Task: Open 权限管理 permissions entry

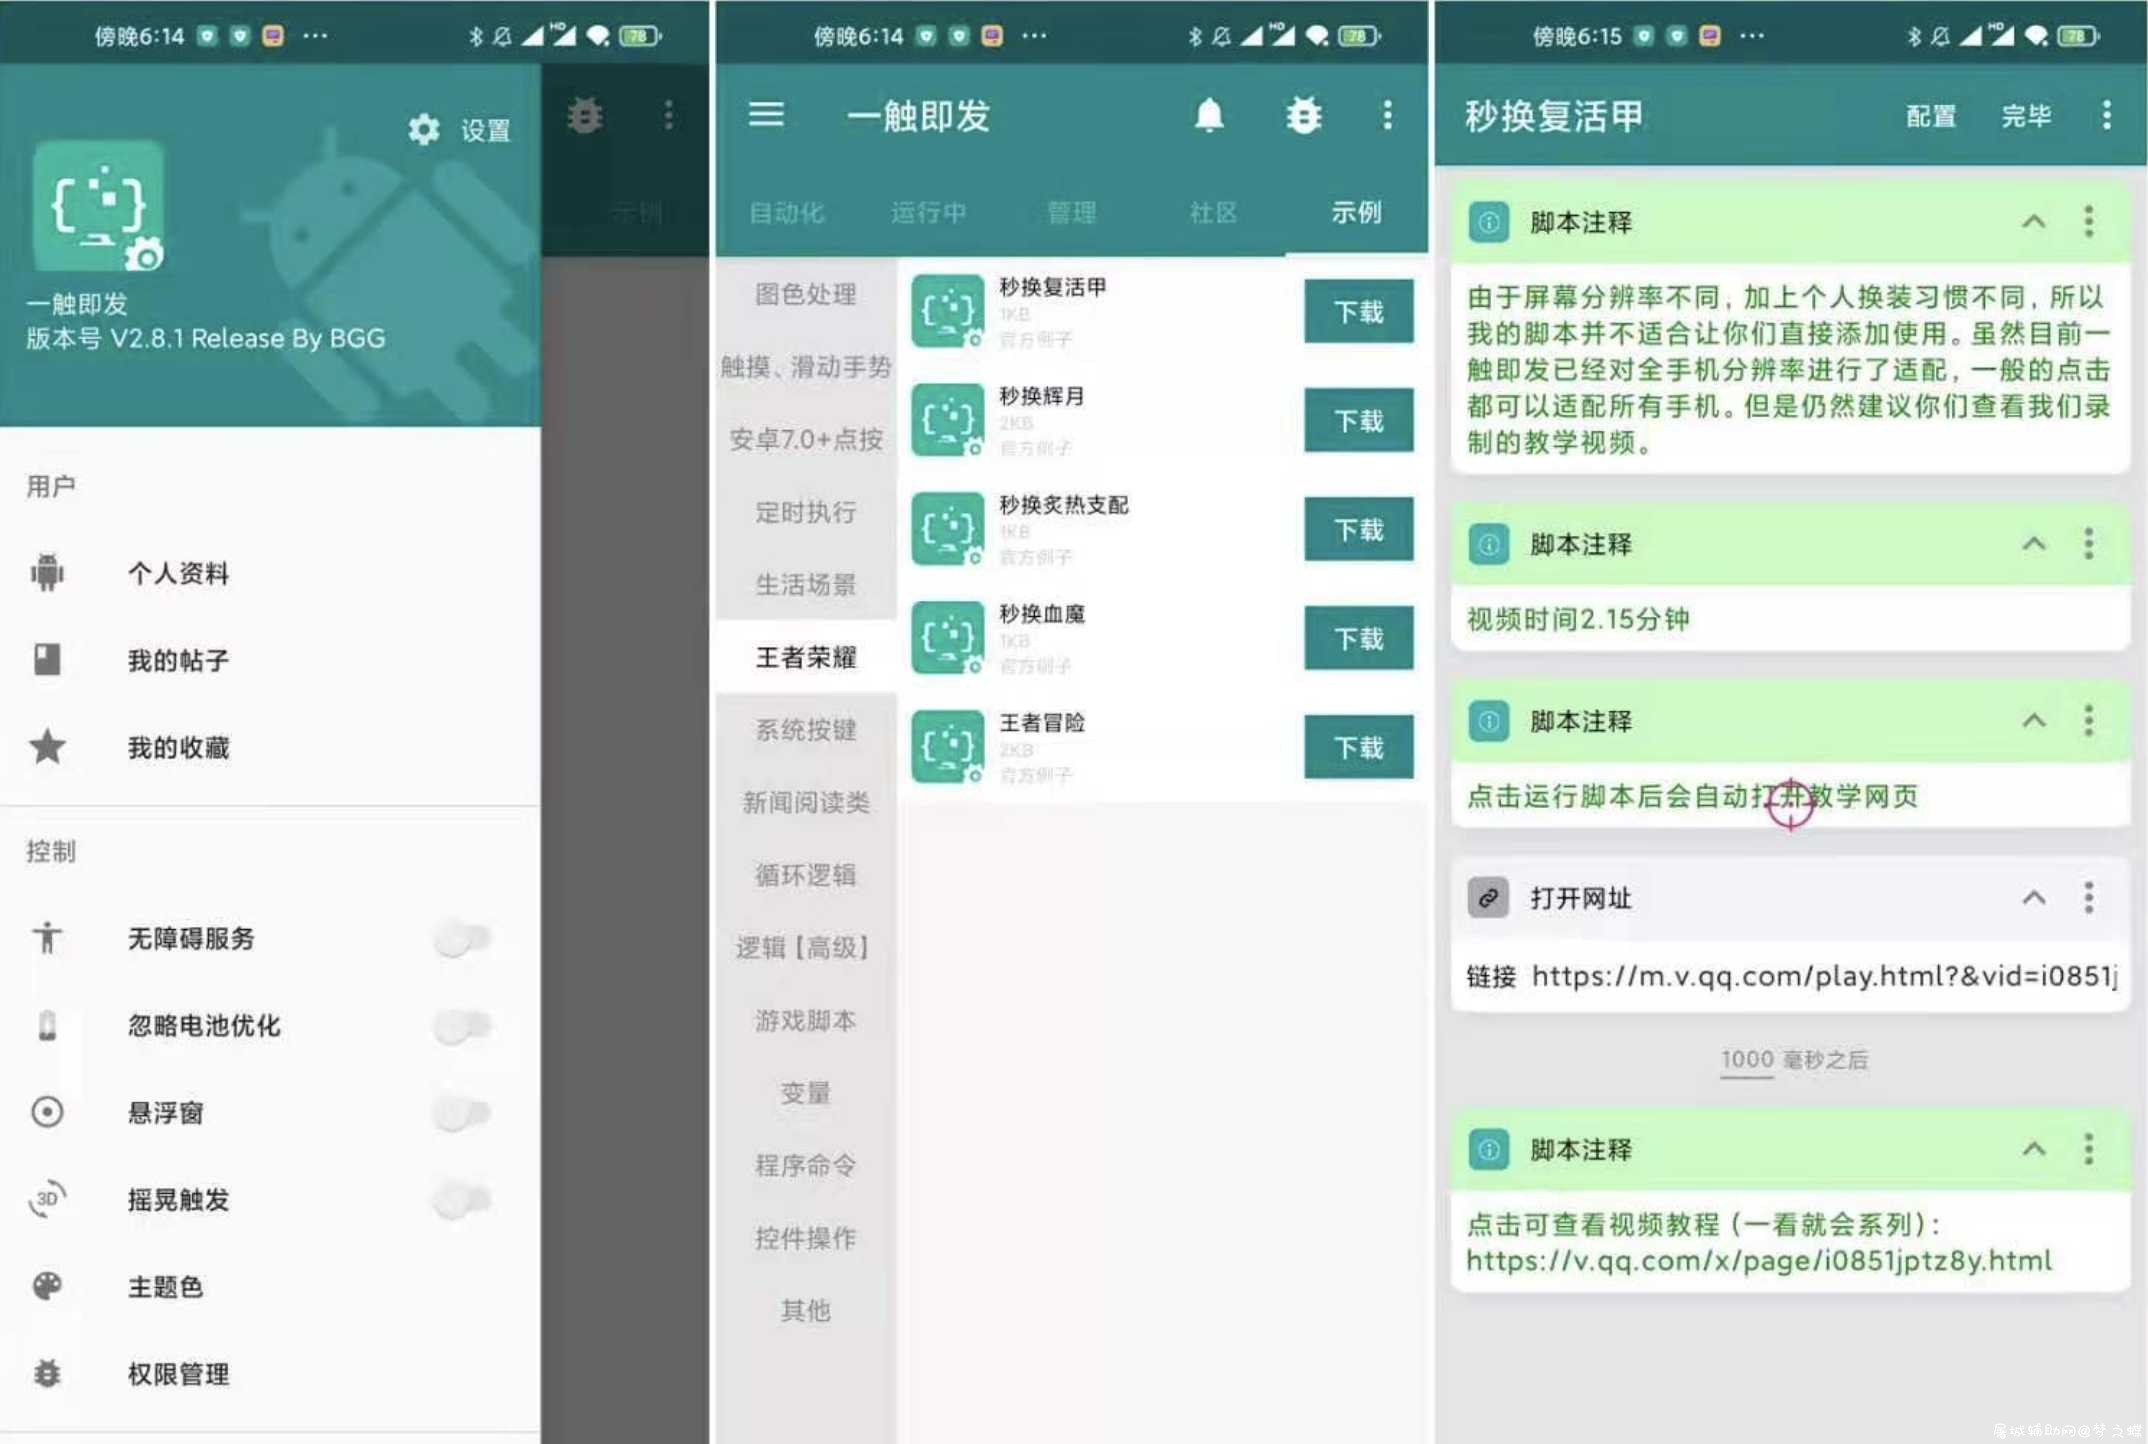Action: tap(270, 1373)
